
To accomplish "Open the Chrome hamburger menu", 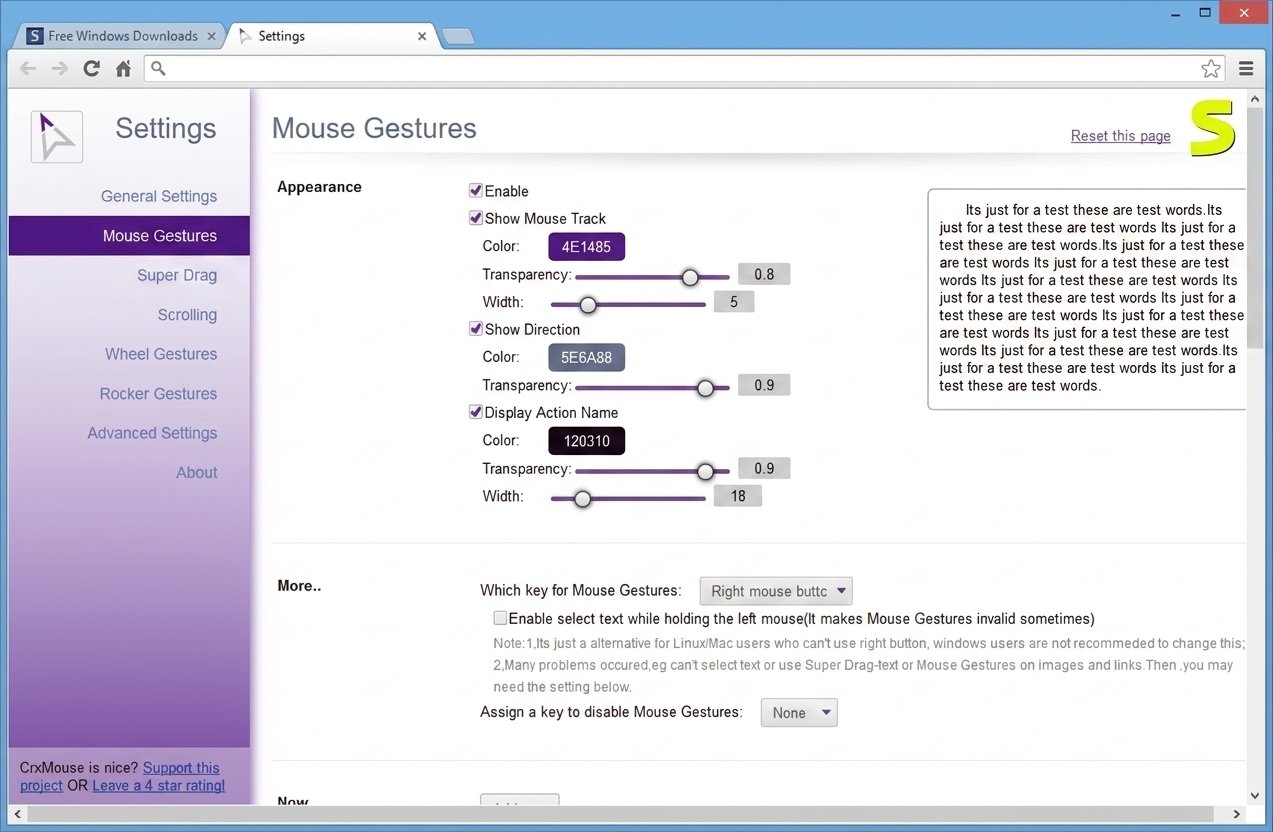I will (x=1246, y=69).
